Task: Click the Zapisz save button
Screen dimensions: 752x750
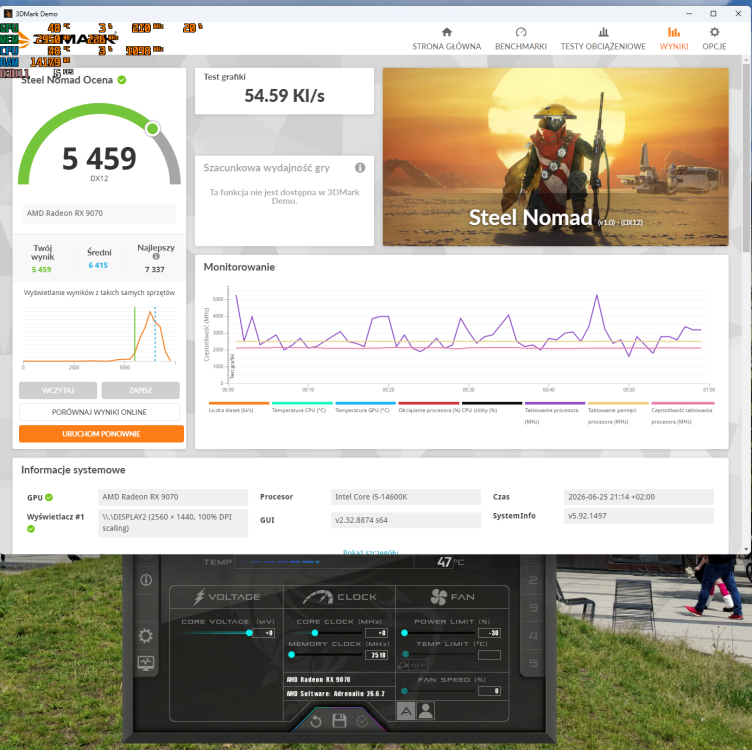Action: click(141, 390)
